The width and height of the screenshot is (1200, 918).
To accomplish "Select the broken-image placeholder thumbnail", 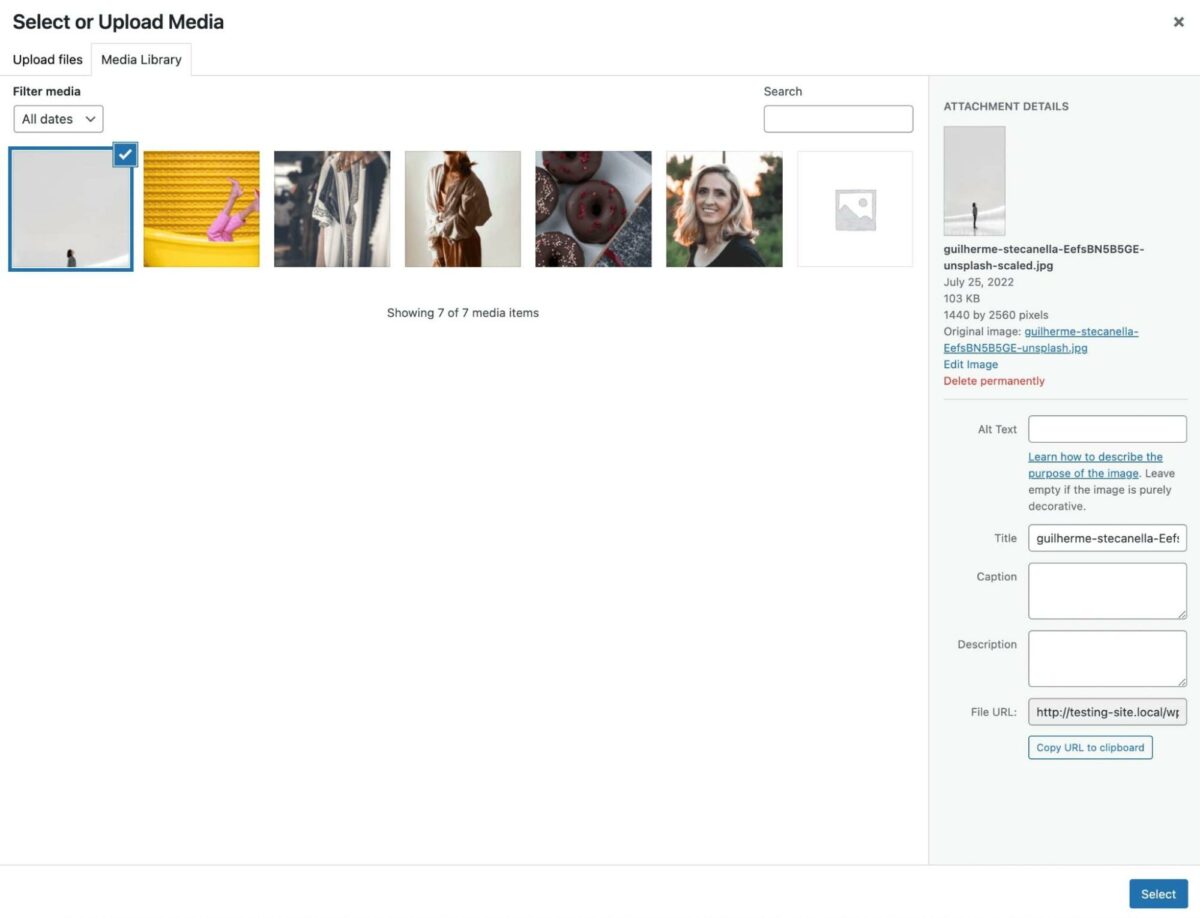I will (x=854, y=208).
